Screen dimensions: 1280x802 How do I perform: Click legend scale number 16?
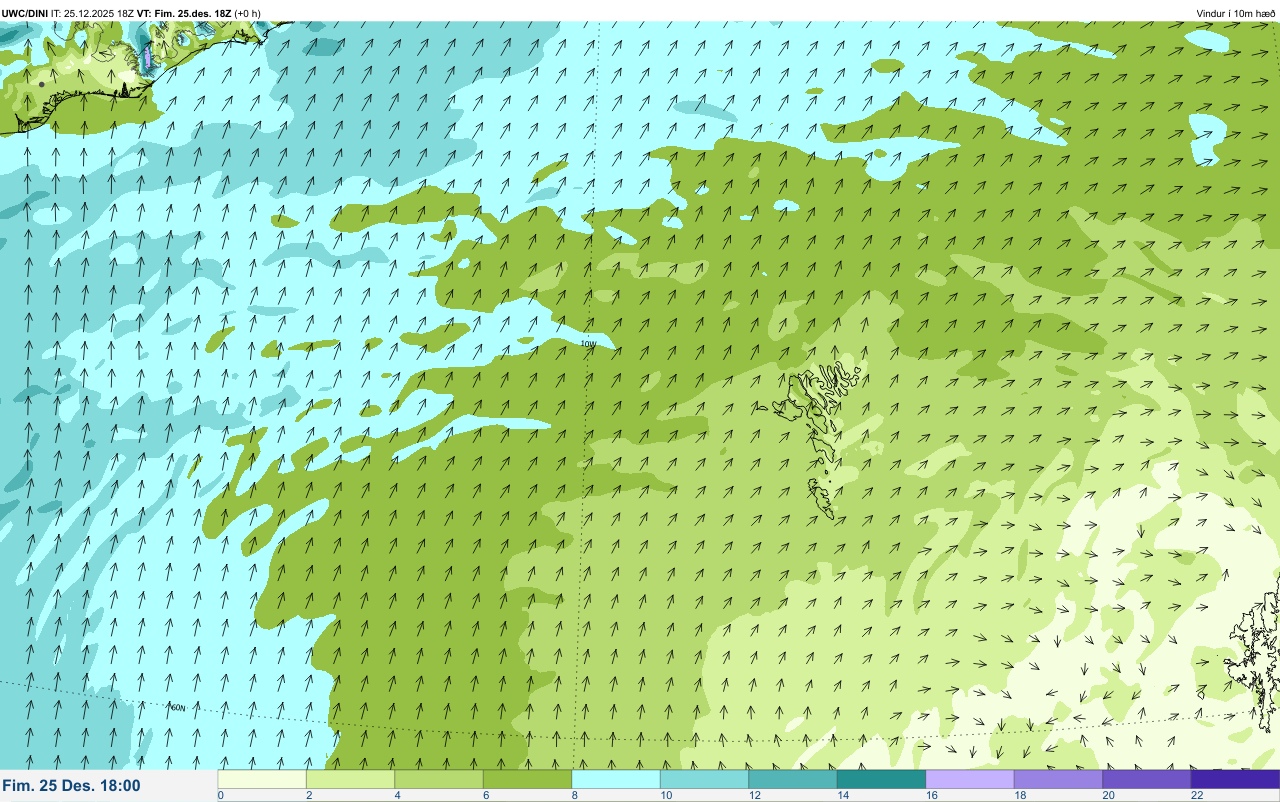931,795
